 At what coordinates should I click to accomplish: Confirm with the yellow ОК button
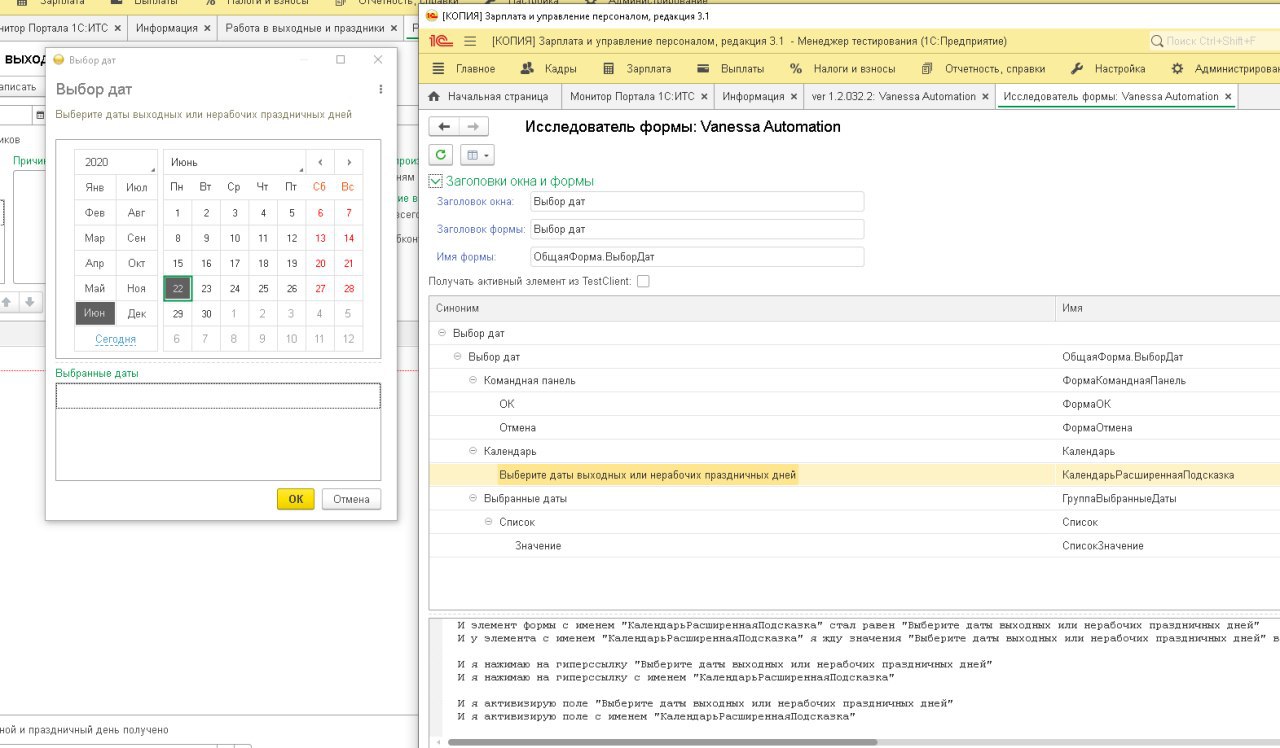tap(296, 499)
